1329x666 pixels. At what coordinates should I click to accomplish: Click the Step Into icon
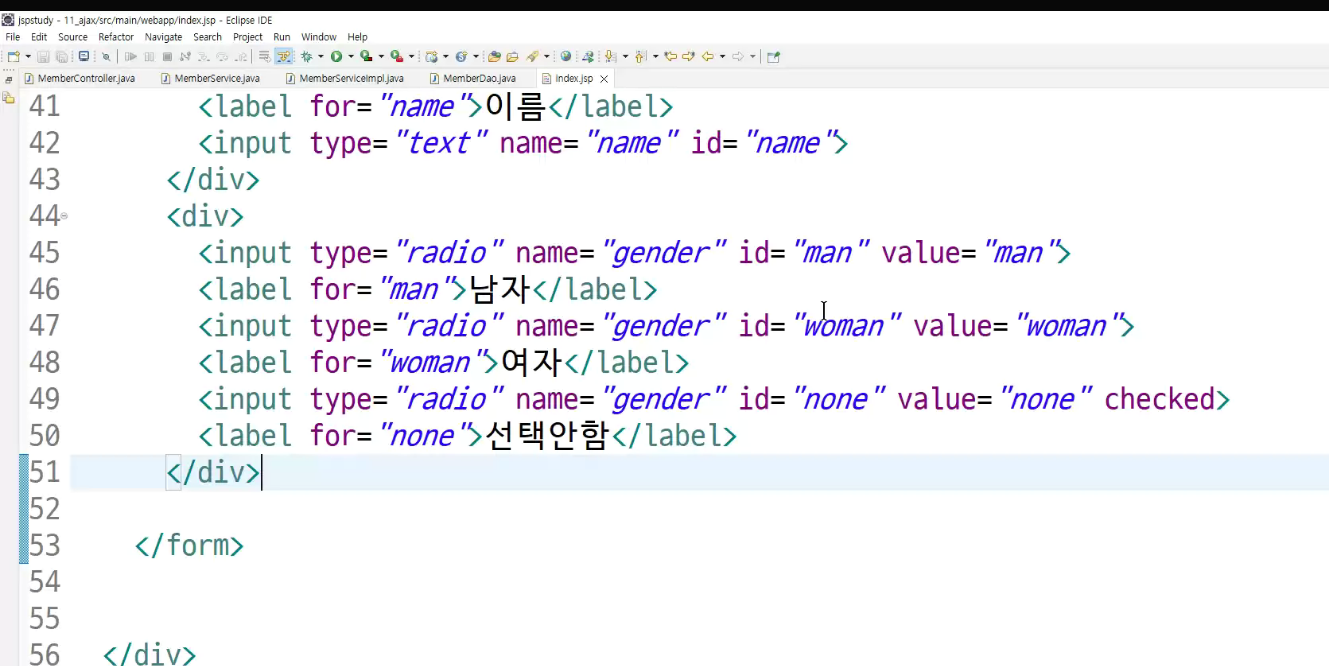tap(204, 57)
